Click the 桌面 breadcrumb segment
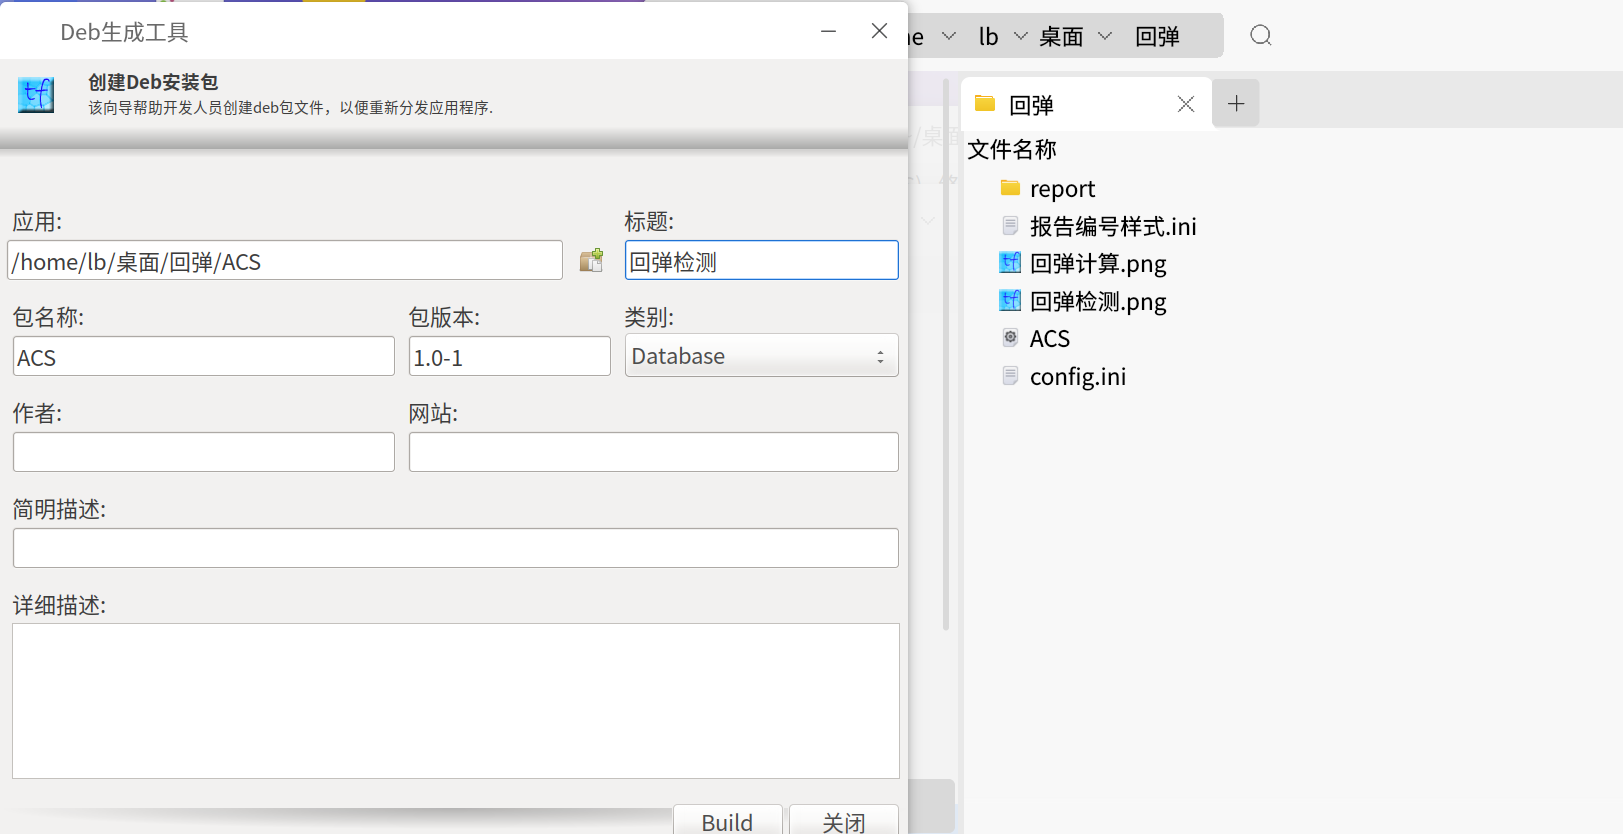The height and width of the screenshot is (834, 1623). [1061, 37]
